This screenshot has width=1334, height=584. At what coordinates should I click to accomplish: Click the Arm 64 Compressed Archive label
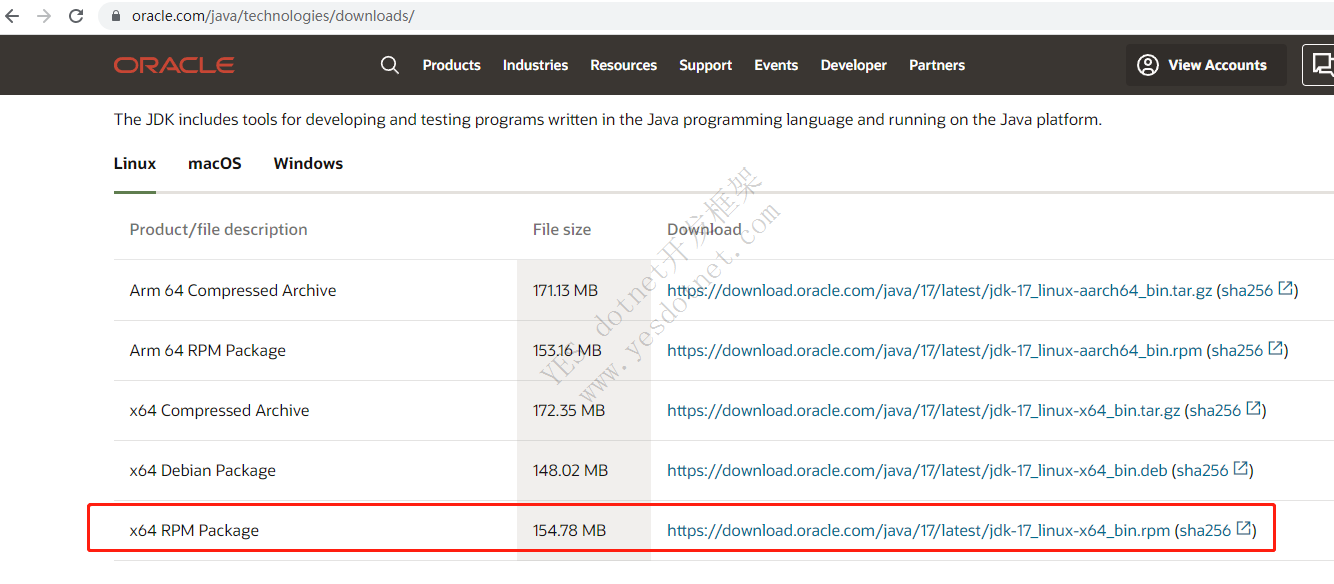pos(233,291)
